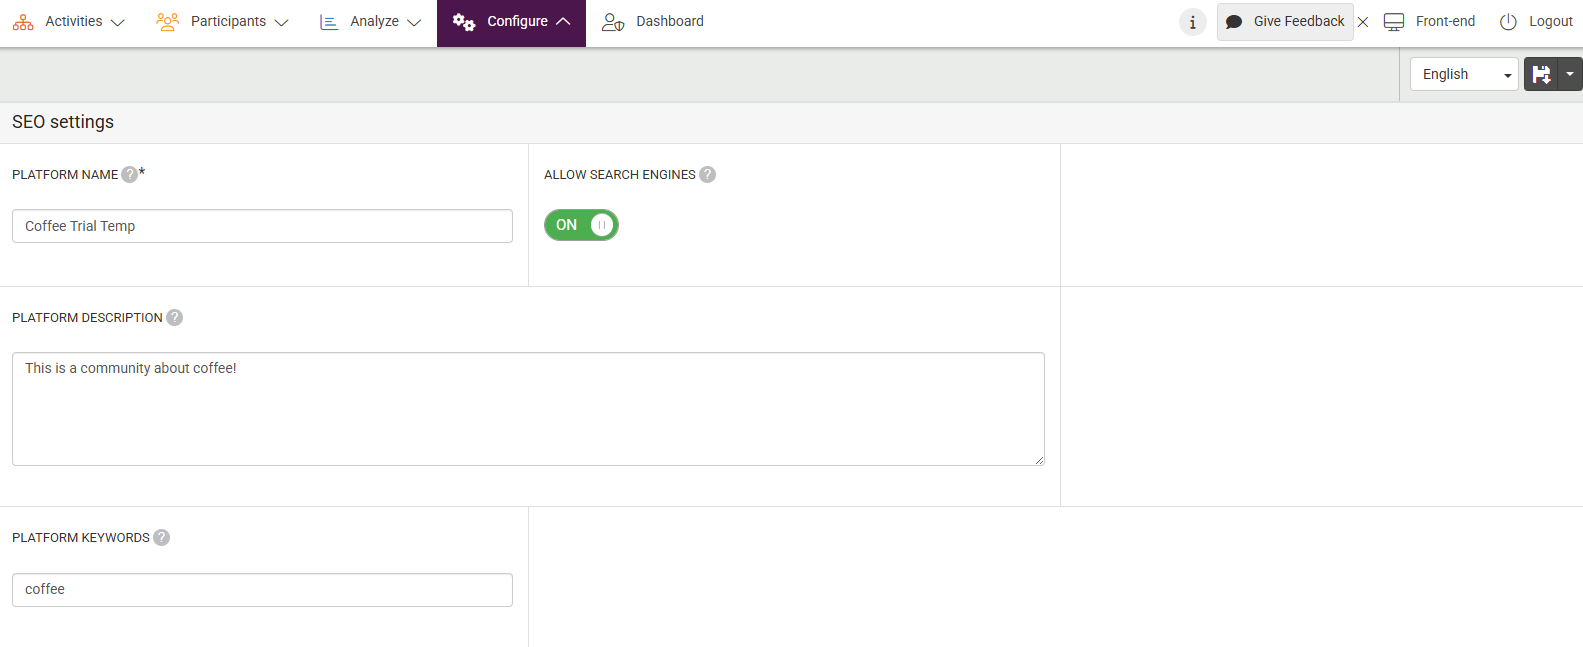Open the Participants menu
Screen dimensions: 1583x647
click(223, 22)
